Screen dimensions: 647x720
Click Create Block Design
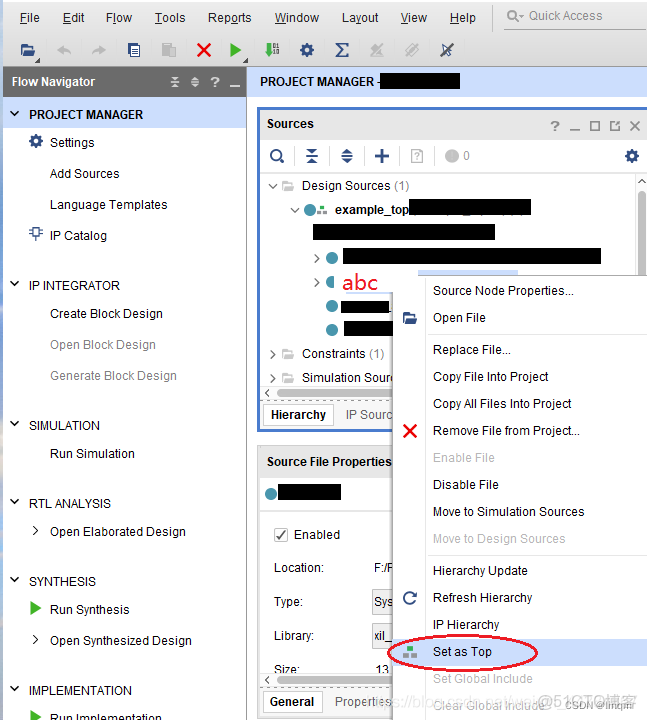106,314
